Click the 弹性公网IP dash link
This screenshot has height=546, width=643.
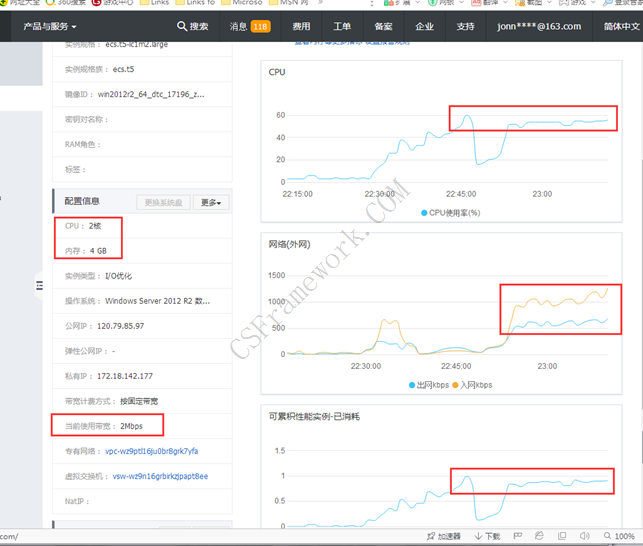pos(114,351)
